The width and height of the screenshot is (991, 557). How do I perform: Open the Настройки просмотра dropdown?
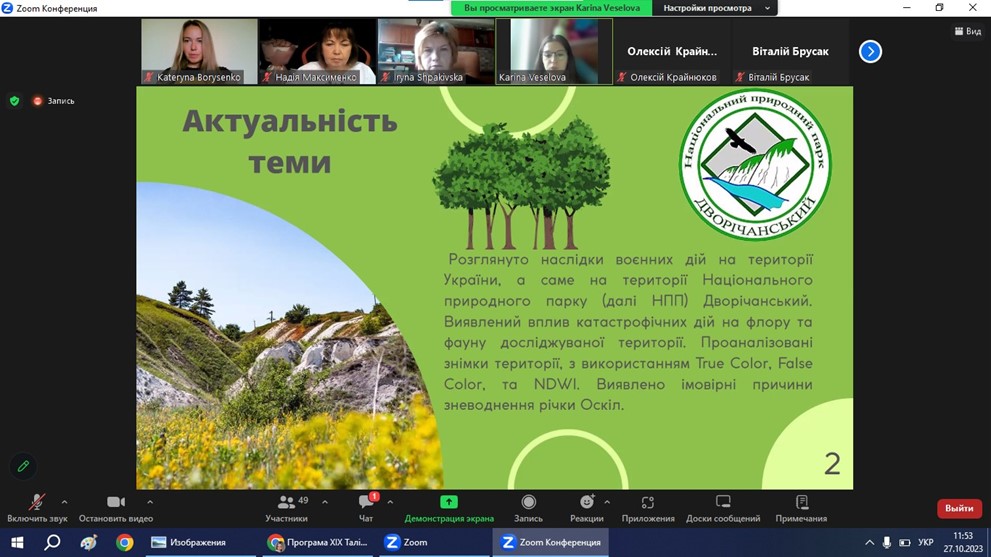(x=716, y=8)
